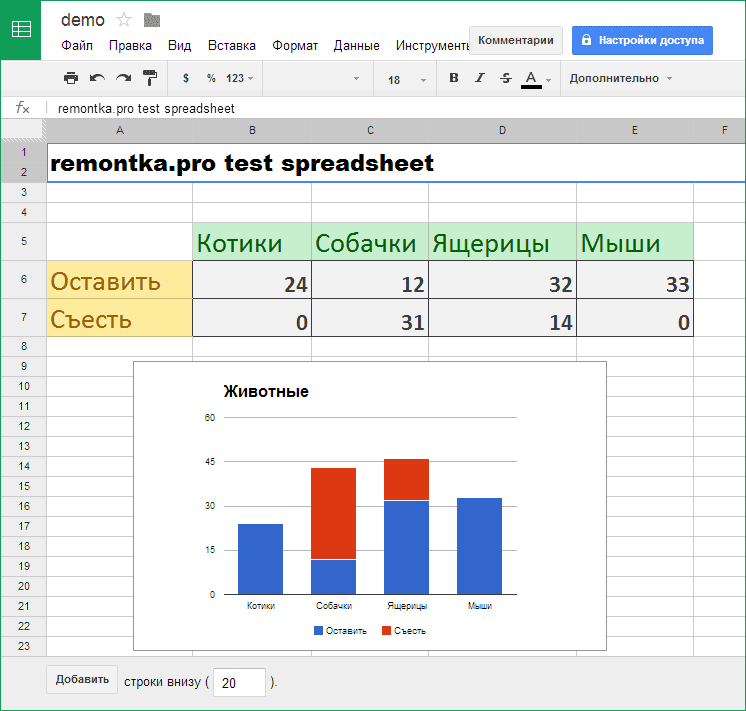This screenshot has height=711, width=746.
Task: Toggle bold formatting
Action: (454, 78)
